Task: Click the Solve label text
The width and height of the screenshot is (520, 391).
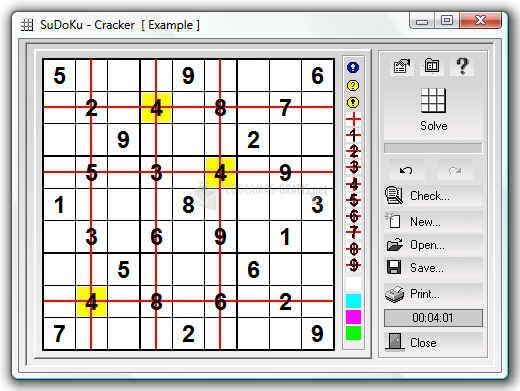Action: (433, 126)
